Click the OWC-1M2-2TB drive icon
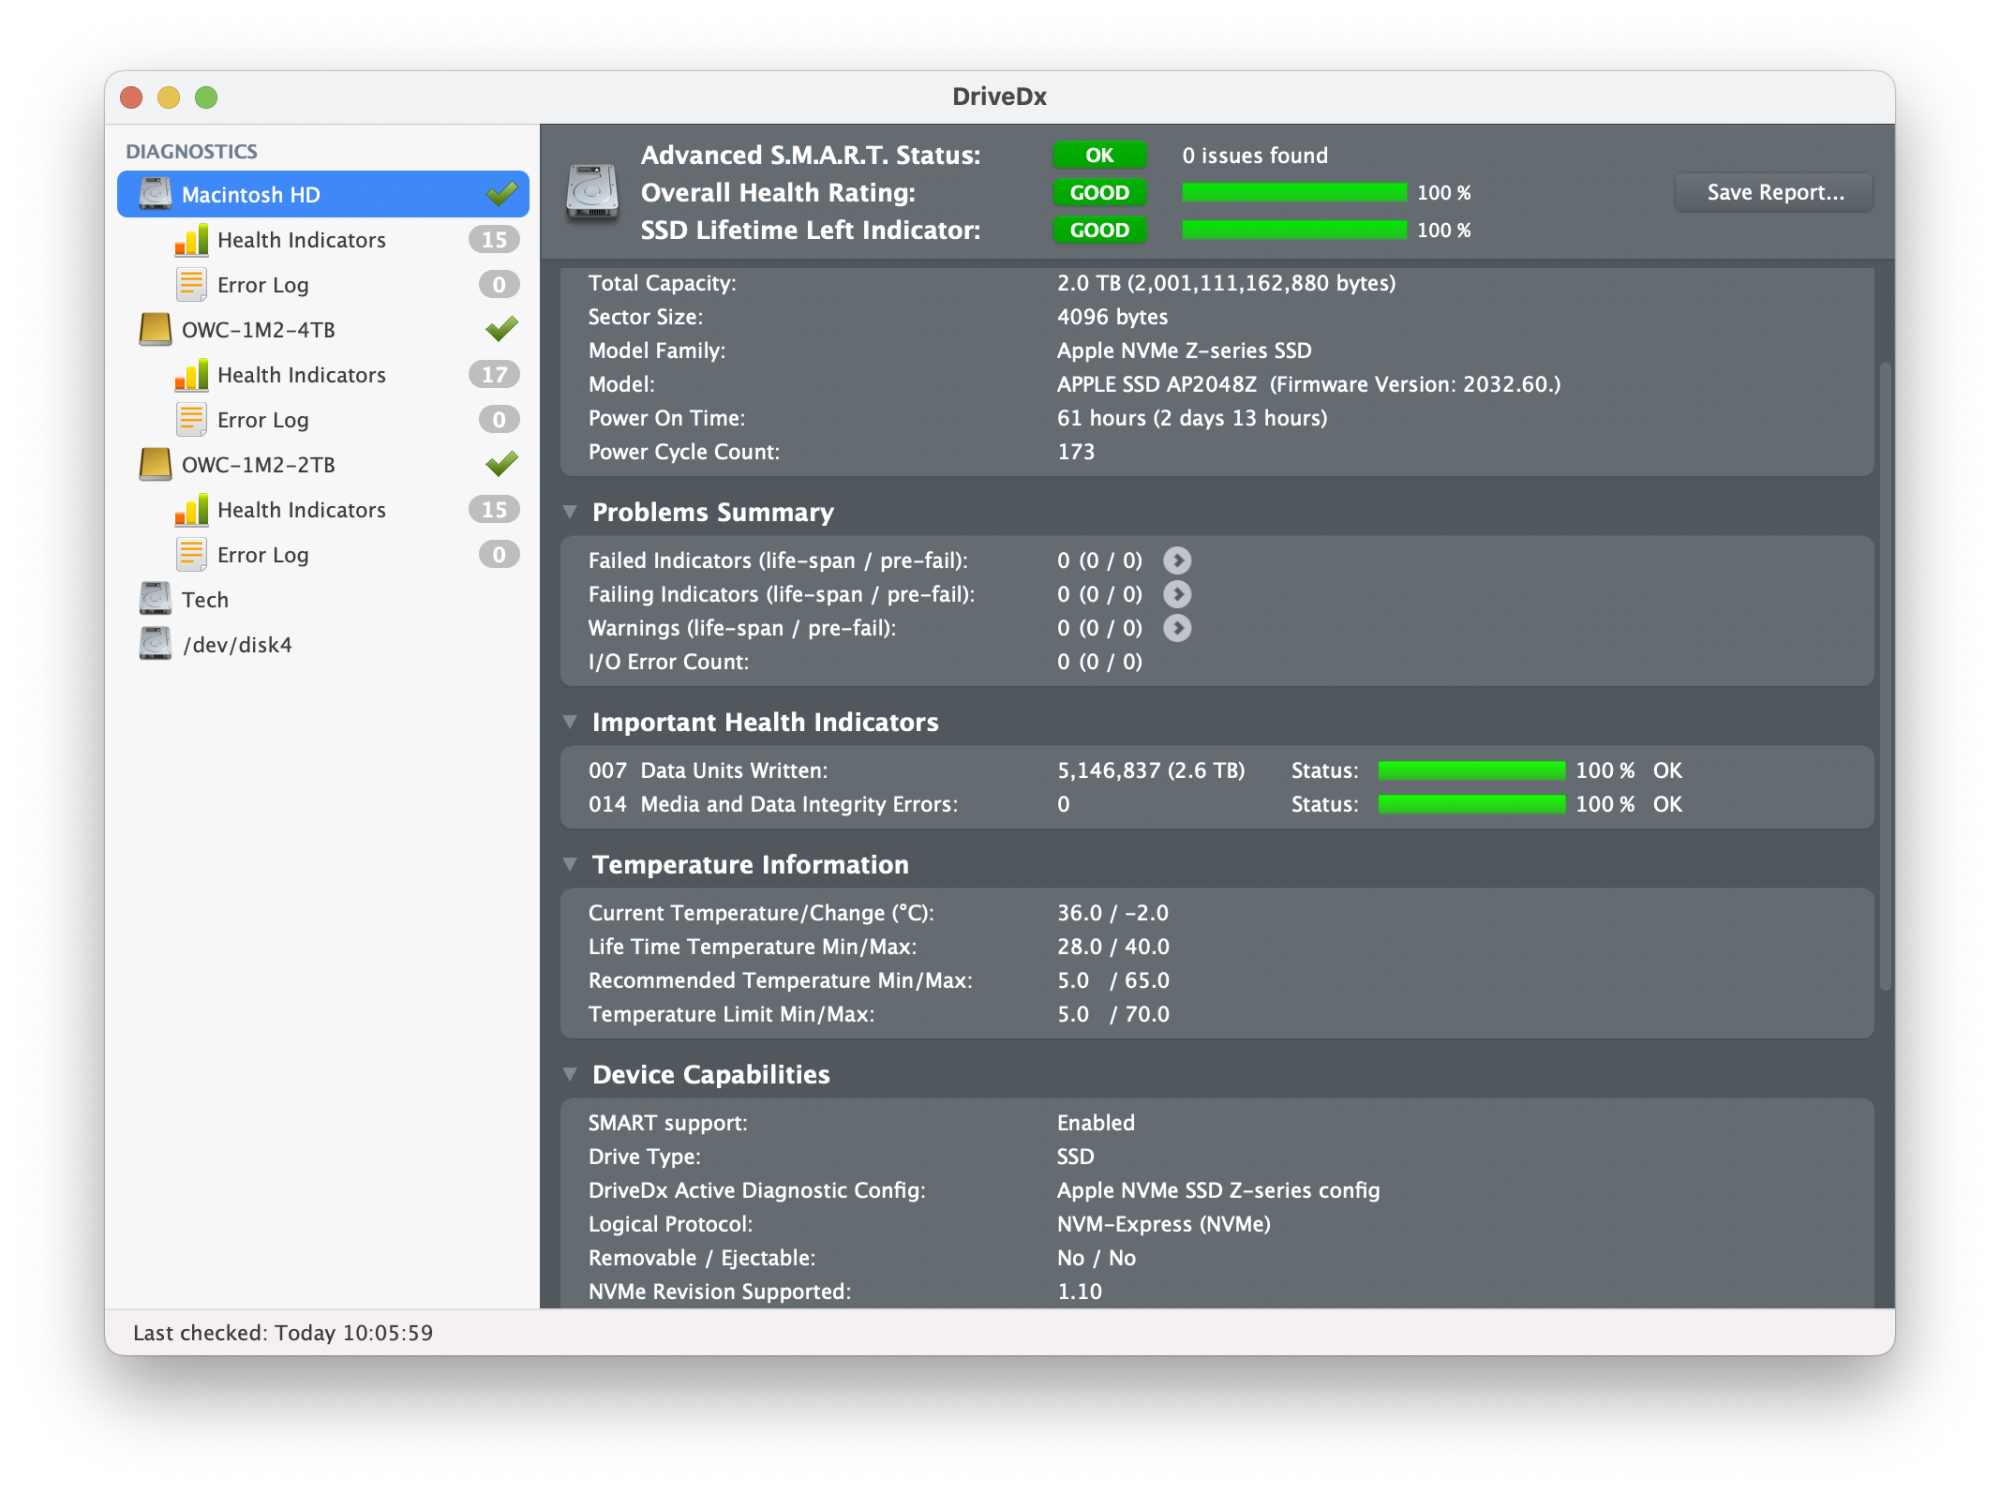Viewport: 2000px width, 1494px height. [x=155, y=464]
